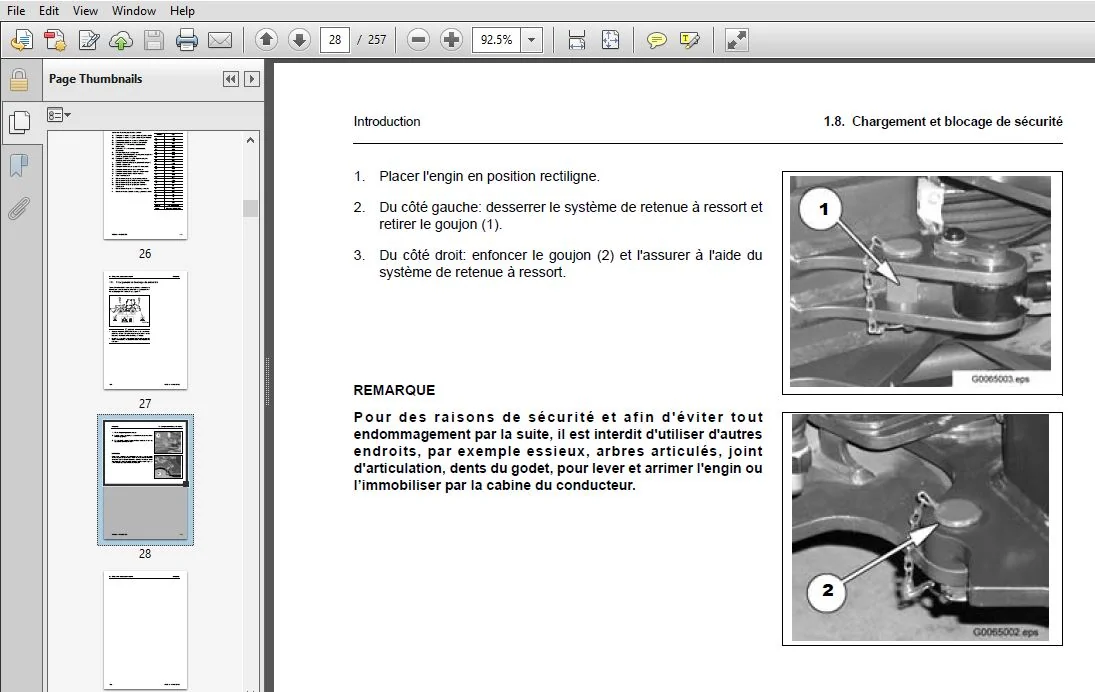Click the upload to cloud icon

121,41
